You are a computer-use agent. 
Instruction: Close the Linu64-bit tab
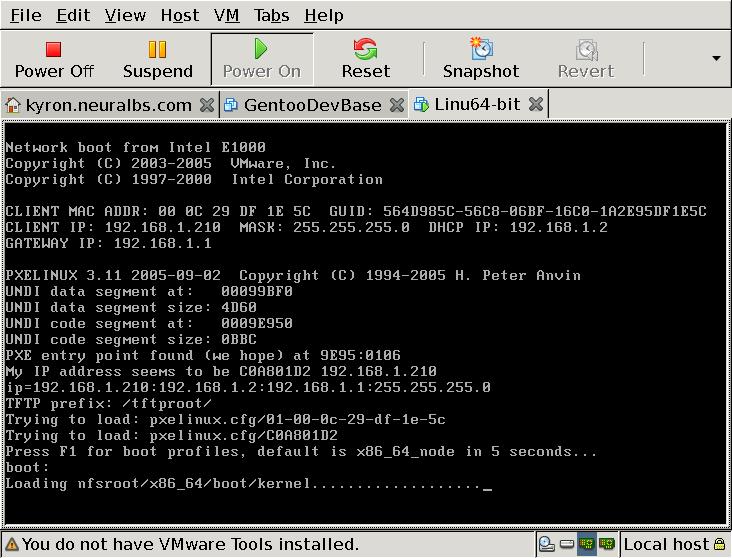536,104
